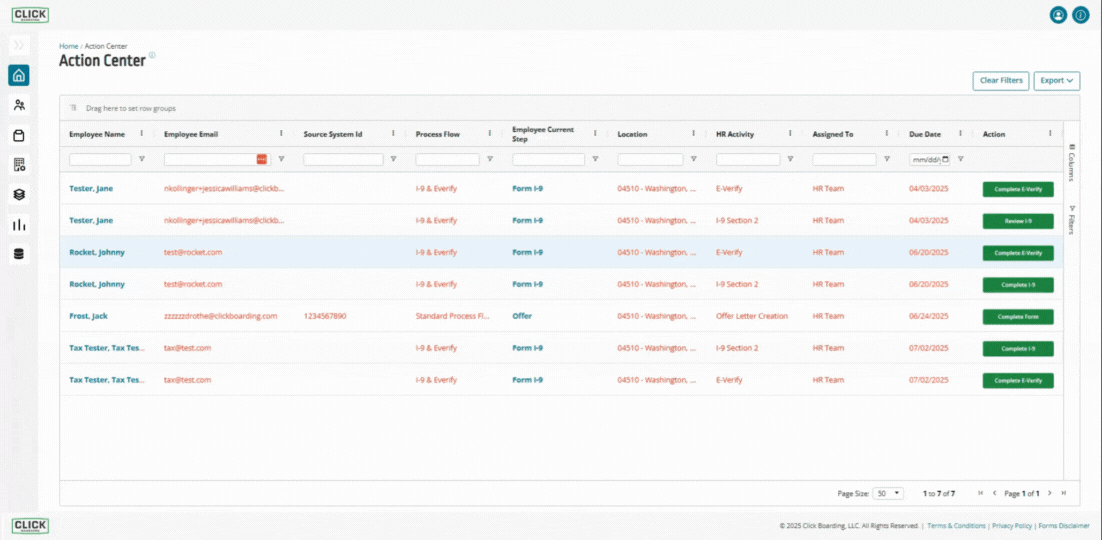Click the 06/24/2025 due date cell
Viewport: 1102px width, 540px height.
click(928, 316)
